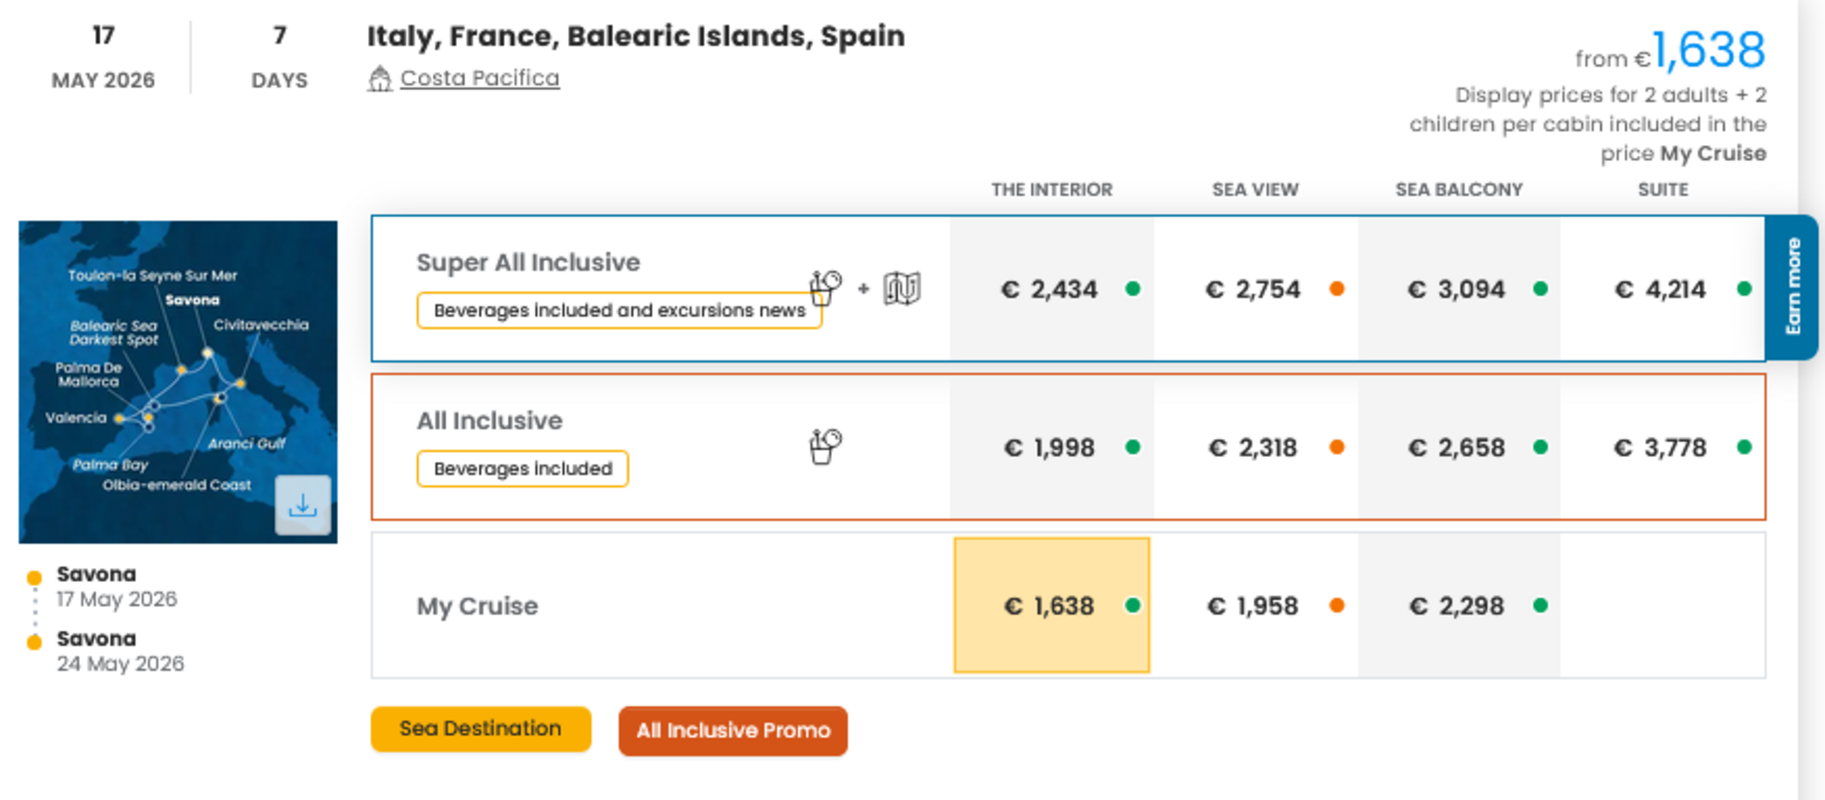Viewport: 1825px width, 800px height.
Task: Click the Beverages included label
Action: [522, 469]
